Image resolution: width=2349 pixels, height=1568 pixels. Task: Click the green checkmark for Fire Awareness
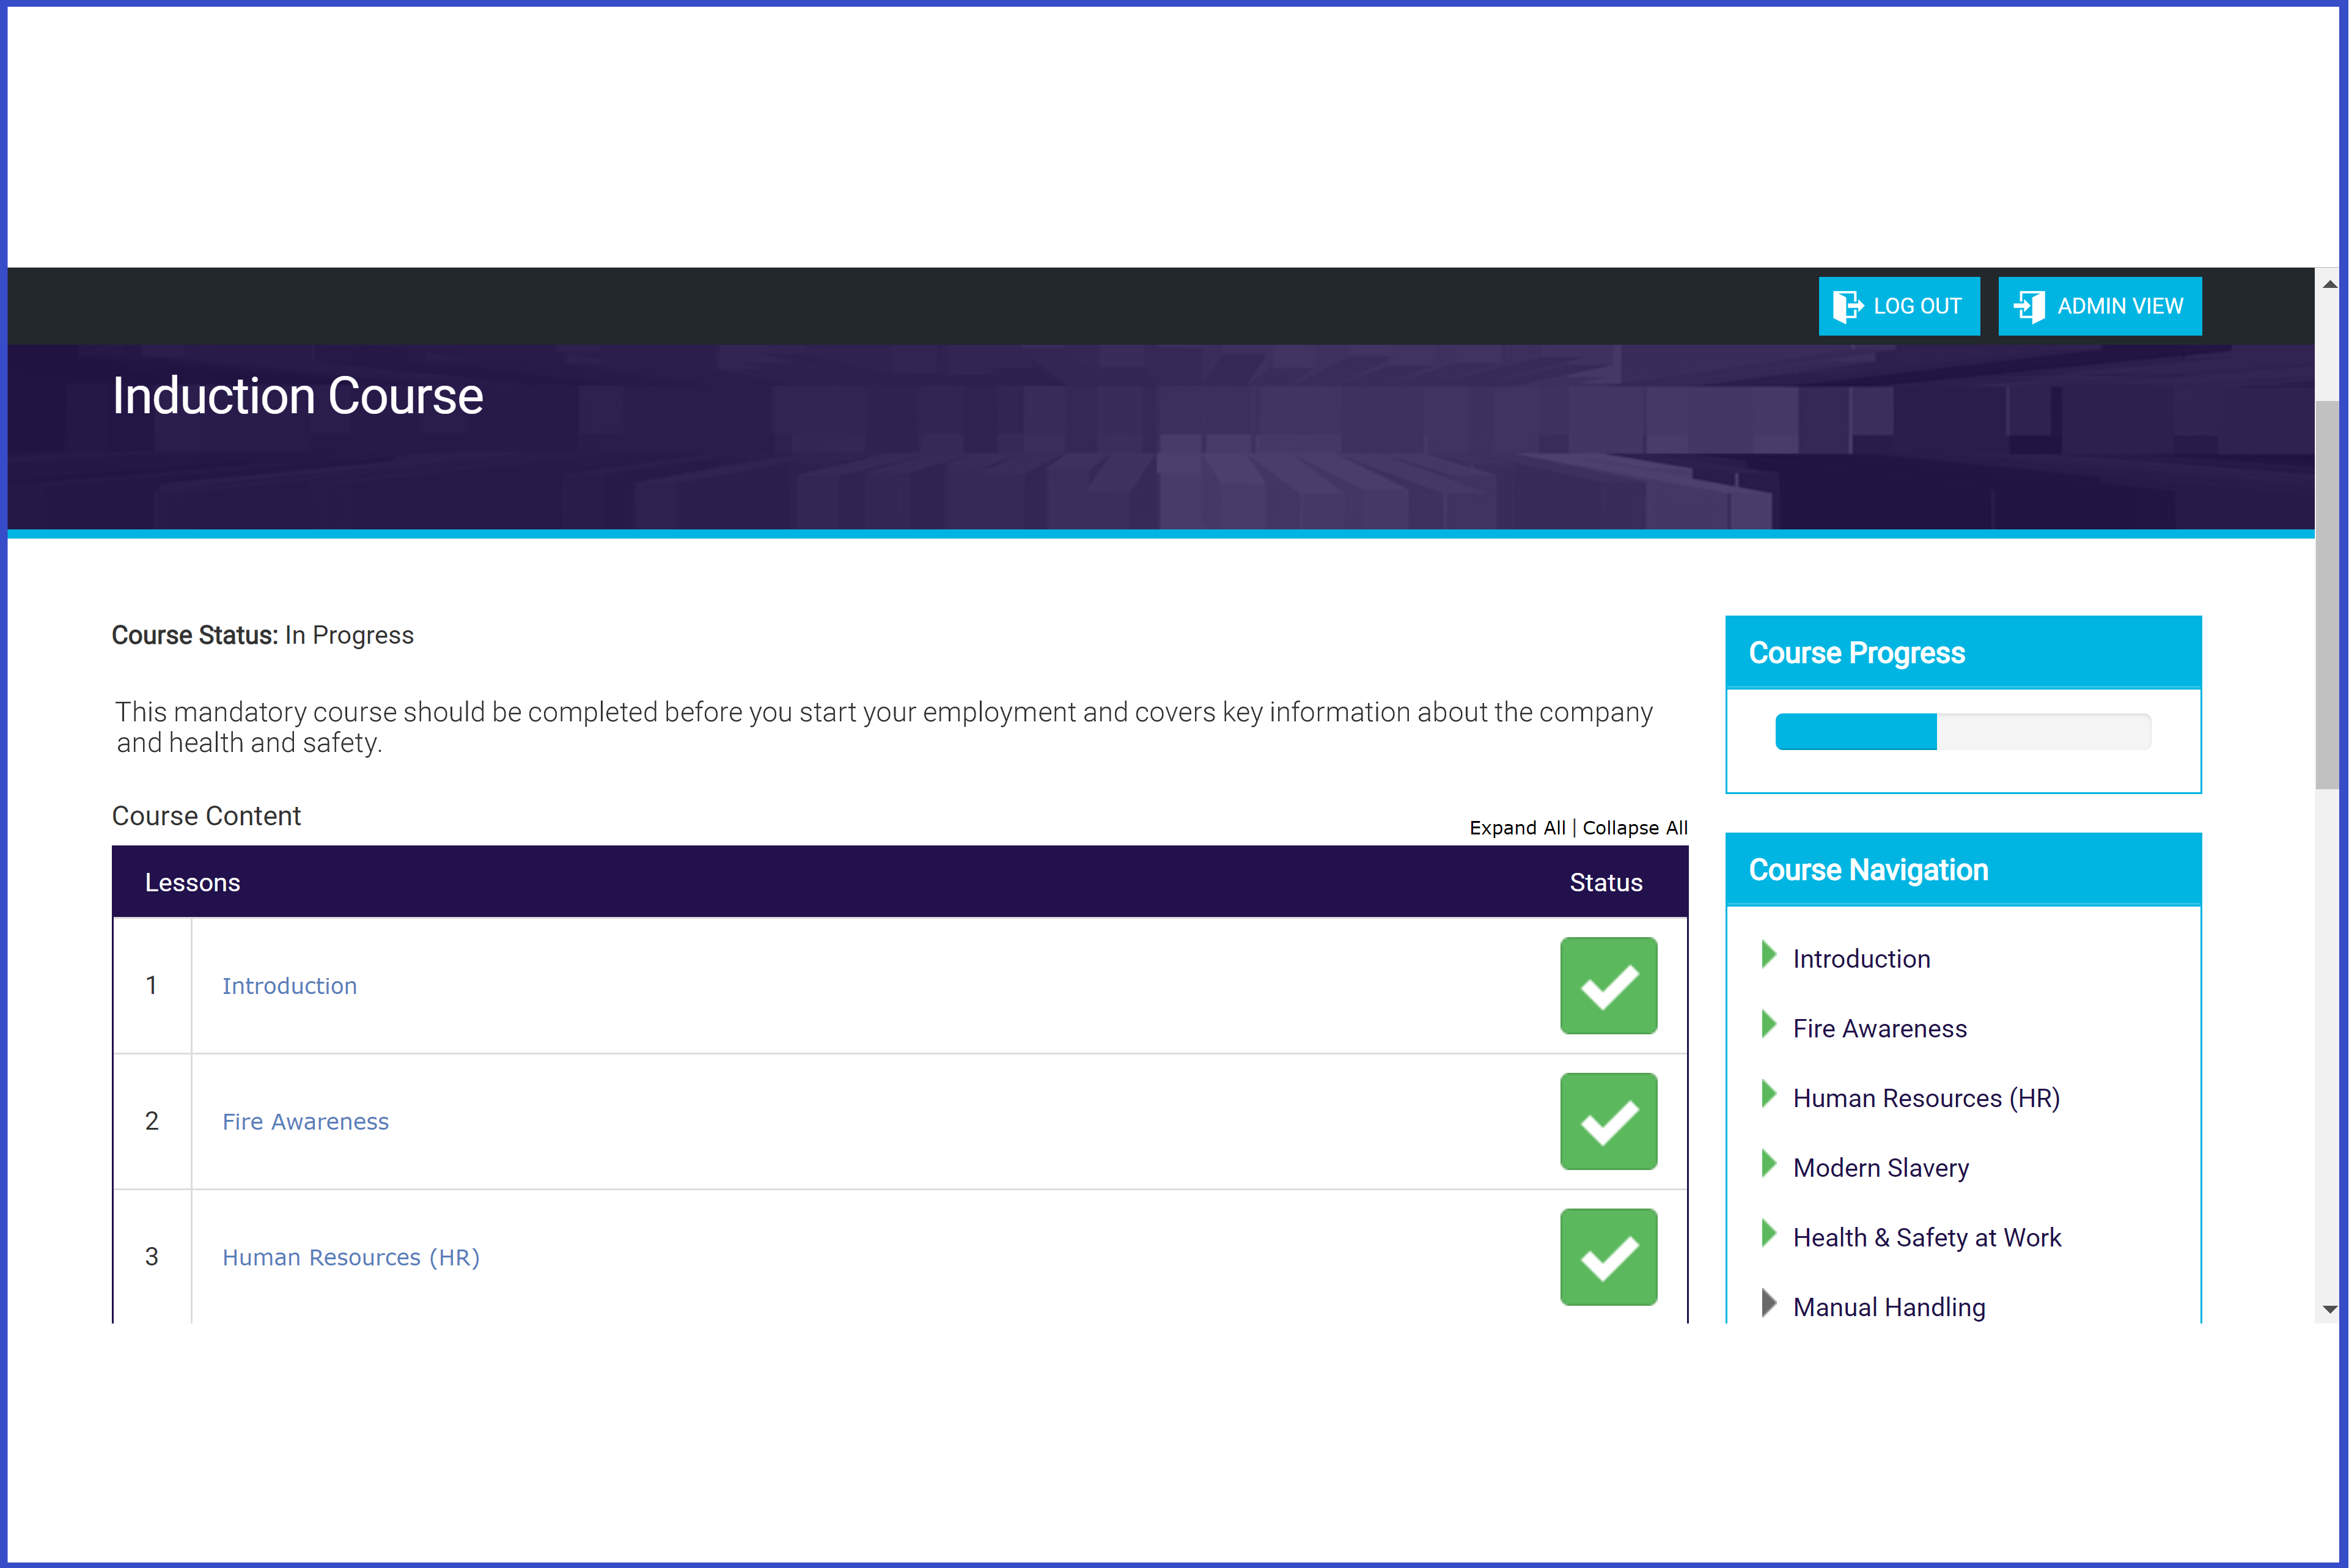[x=1608, y=1122]
